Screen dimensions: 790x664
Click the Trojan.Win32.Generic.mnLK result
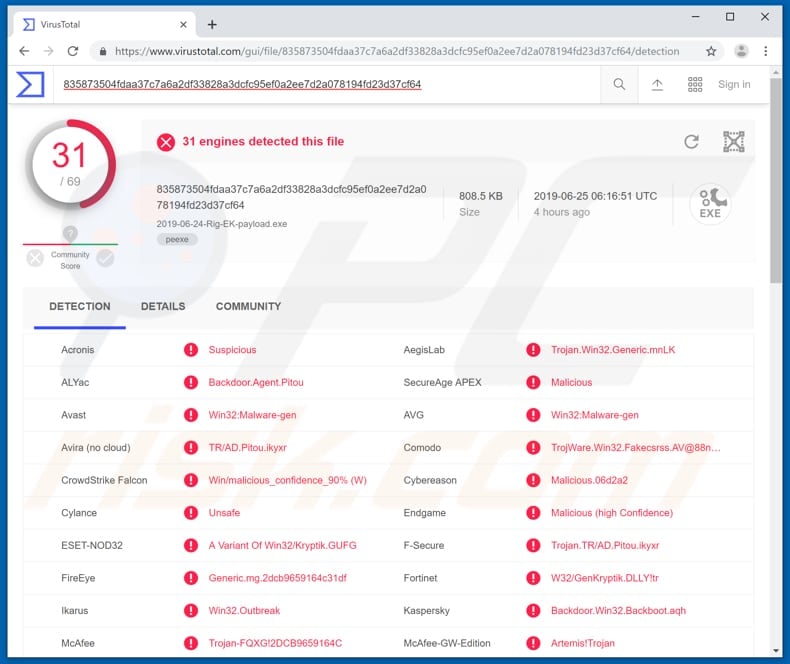[x=613, y=350]
